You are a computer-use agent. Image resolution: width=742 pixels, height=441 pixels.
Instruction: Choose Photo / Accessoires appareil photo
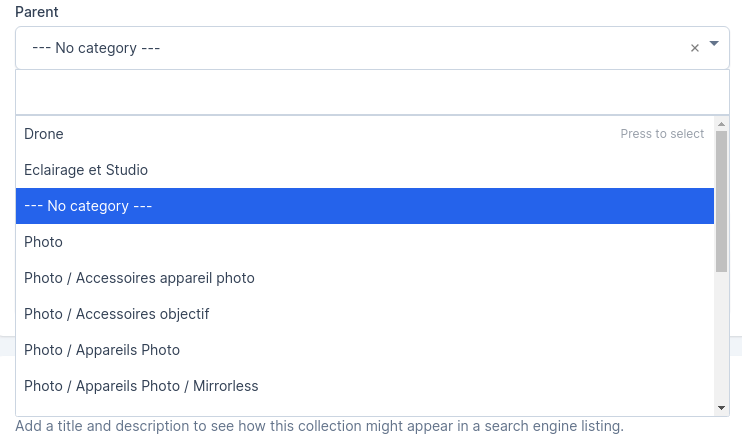pos(365,278)
